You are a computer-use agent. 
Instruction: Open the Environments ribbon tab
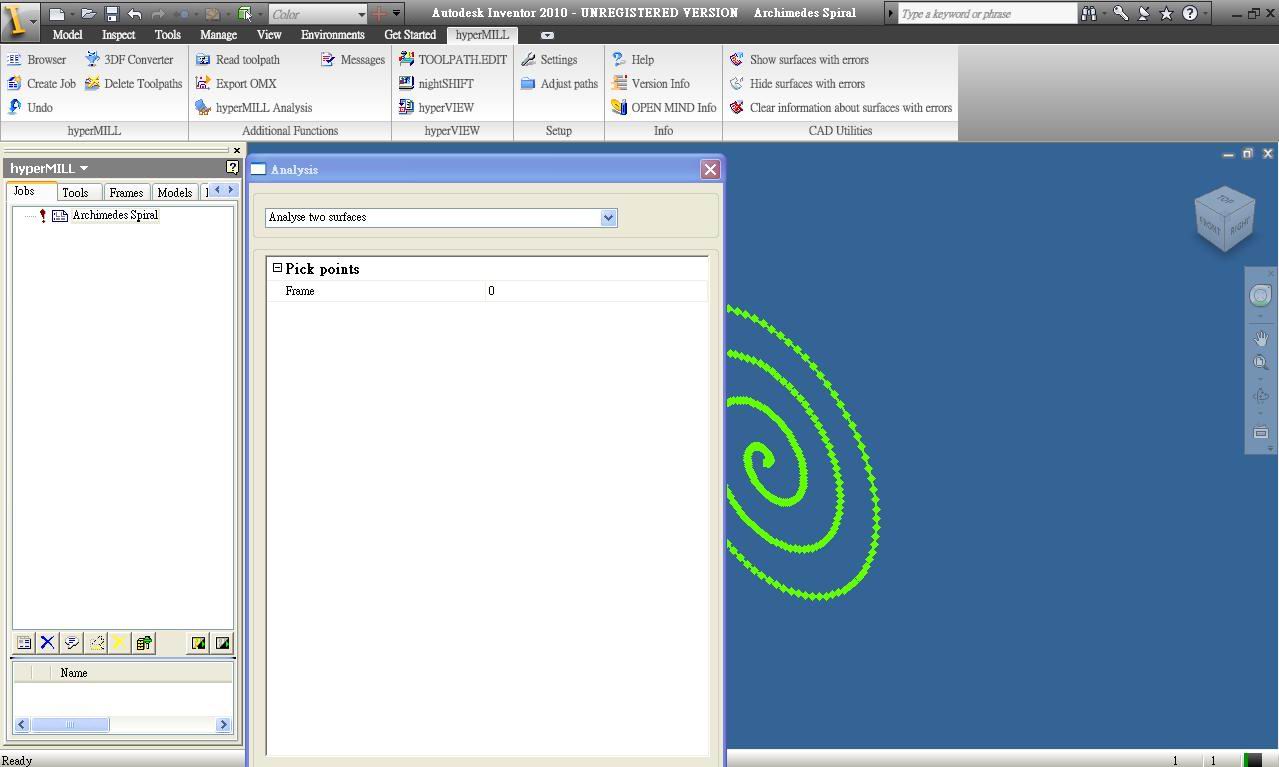(x=333, y=35)
